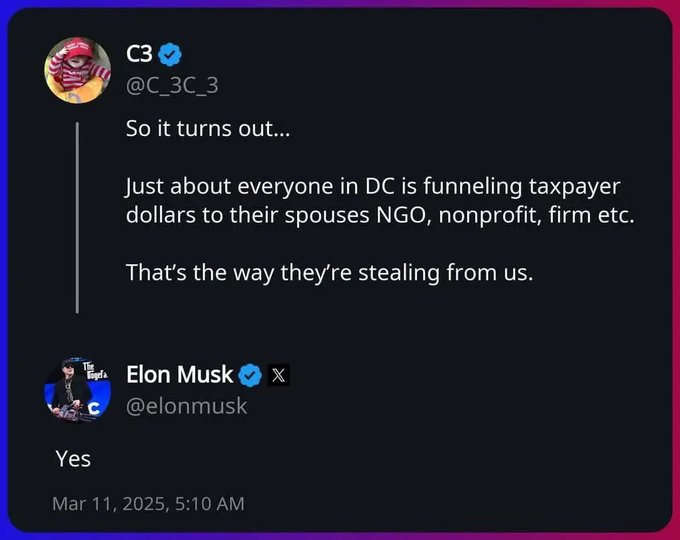This screenshot has width=680, height=540.
Task: Click the line mentioning spouses NGO, nonprofit, firm
Action: pos(380,215)
